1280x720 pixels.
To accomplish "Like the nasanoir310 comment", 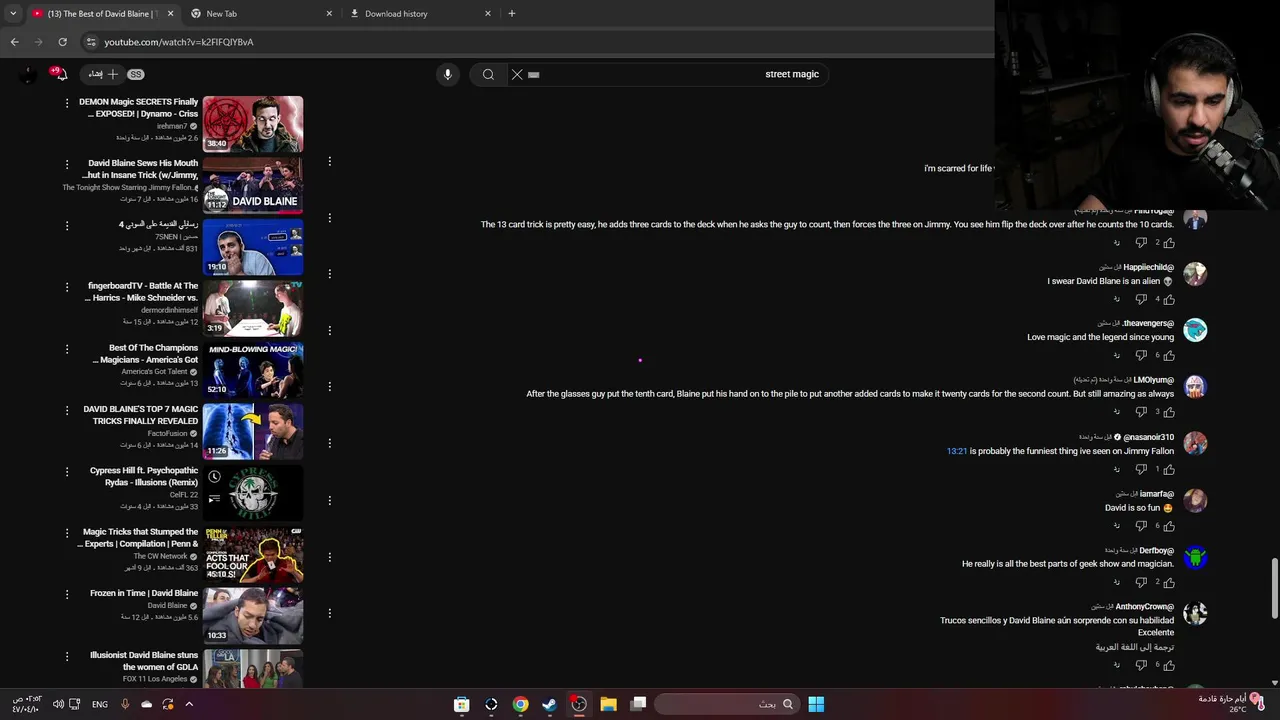I will point(1169,469).
